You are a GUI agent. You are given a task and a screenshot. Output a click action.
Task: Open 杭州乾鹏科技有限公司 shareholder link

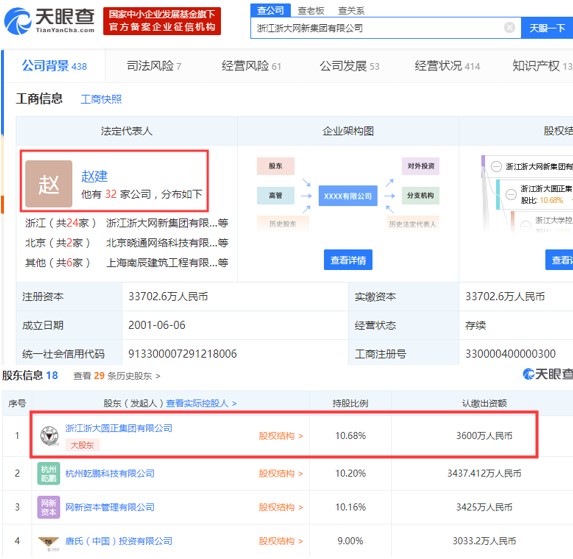110,474
